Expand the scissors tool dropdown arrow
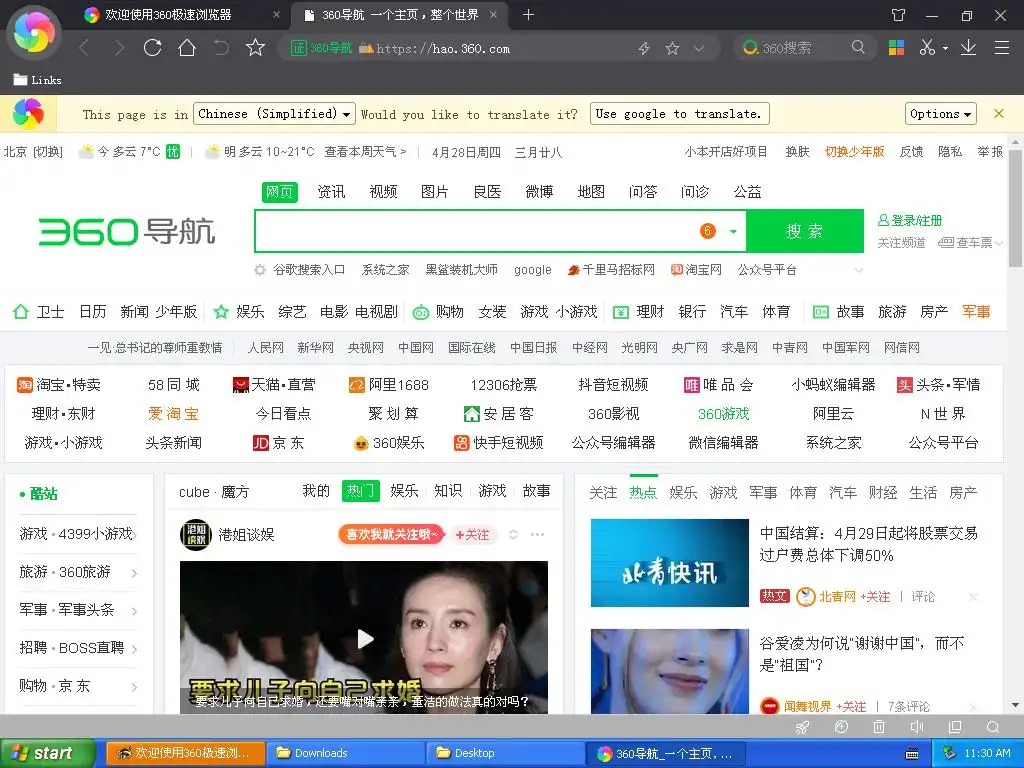Screen dimensions: 1024x768 [x=945, y=48]
